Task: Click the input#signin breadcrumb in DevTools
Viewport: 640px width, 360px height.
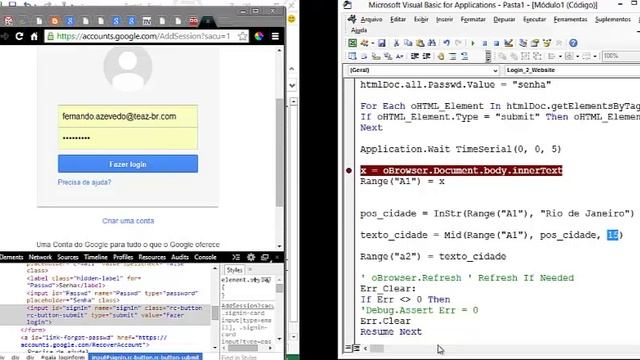Action: pyautogui.click(x=146, y=357)
